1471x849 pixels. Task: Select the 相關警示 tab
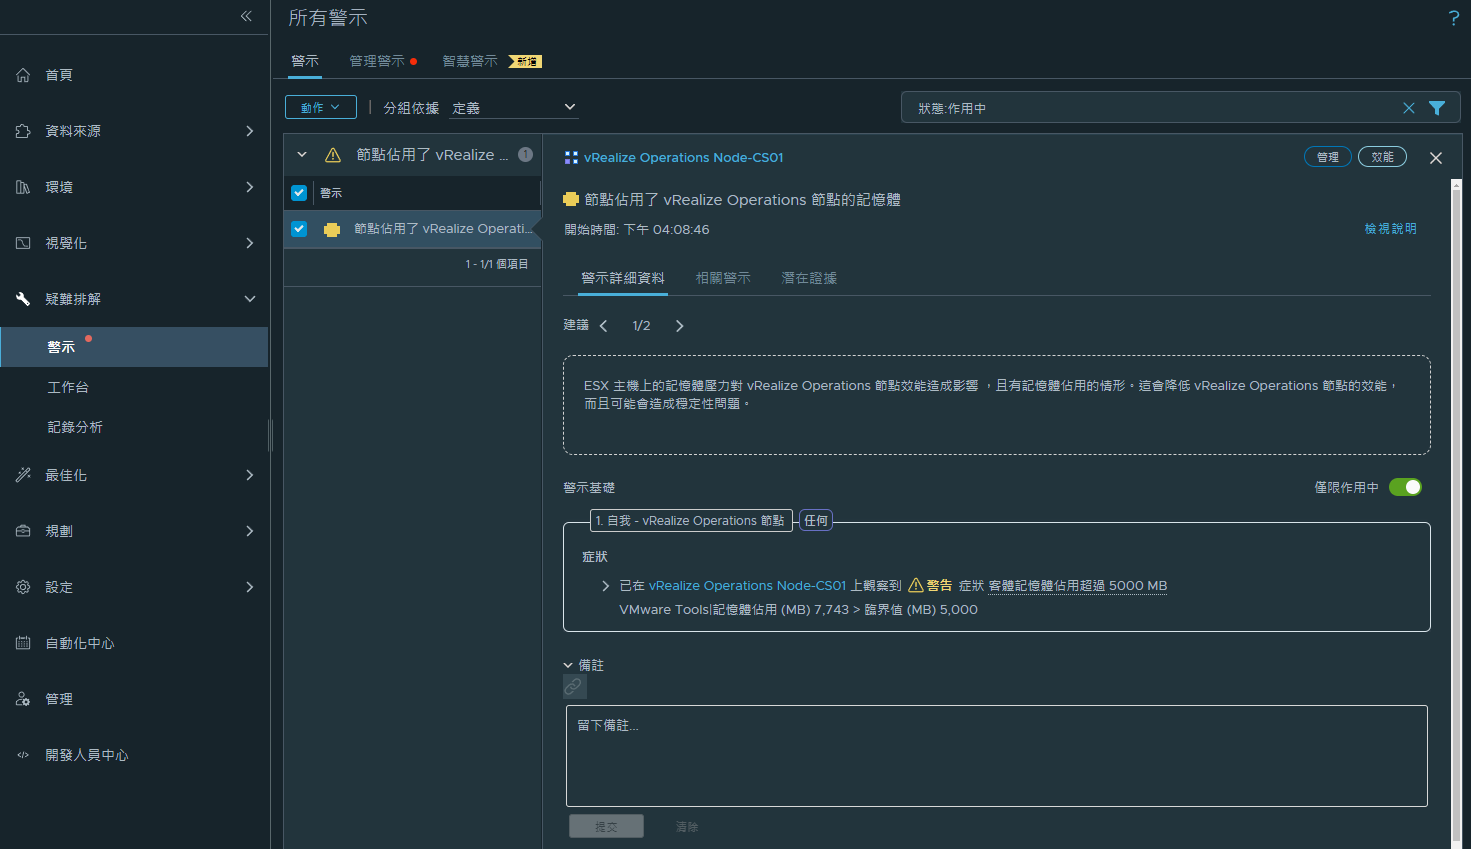pyautogui.click(x=723, y=278)
